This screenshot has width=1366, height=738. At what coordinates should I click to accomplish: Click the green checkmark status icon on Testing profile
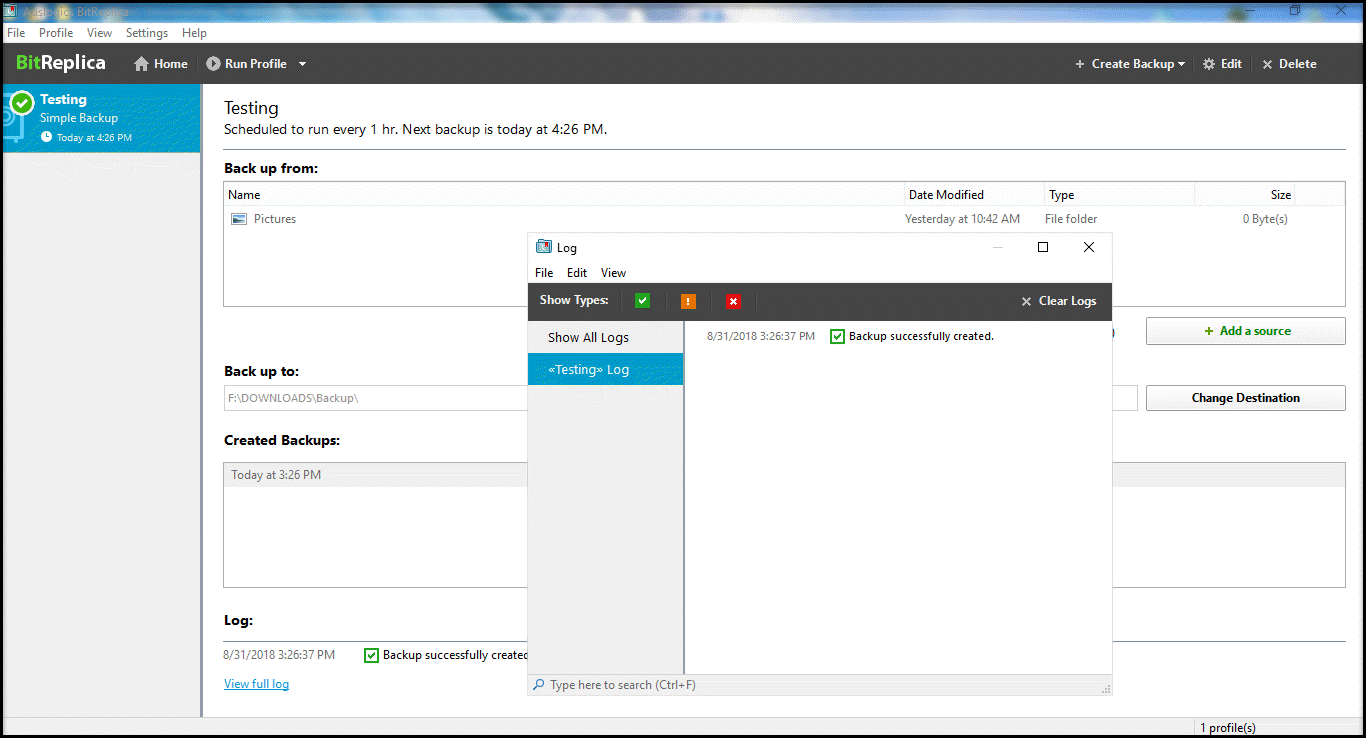(x=22, y=102)
